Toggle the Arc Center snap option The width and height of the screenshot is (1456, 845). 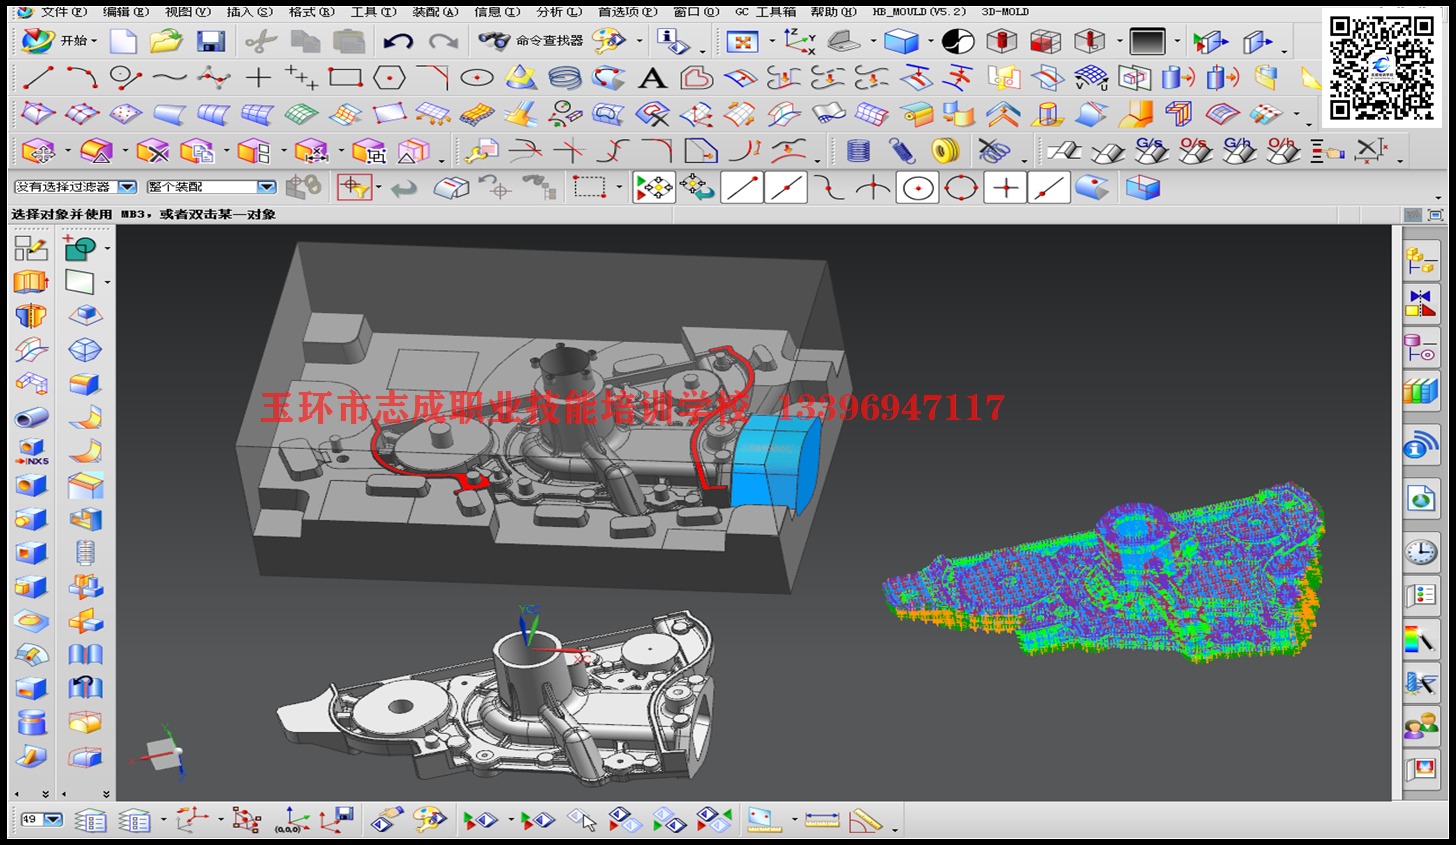coord(918,187)
